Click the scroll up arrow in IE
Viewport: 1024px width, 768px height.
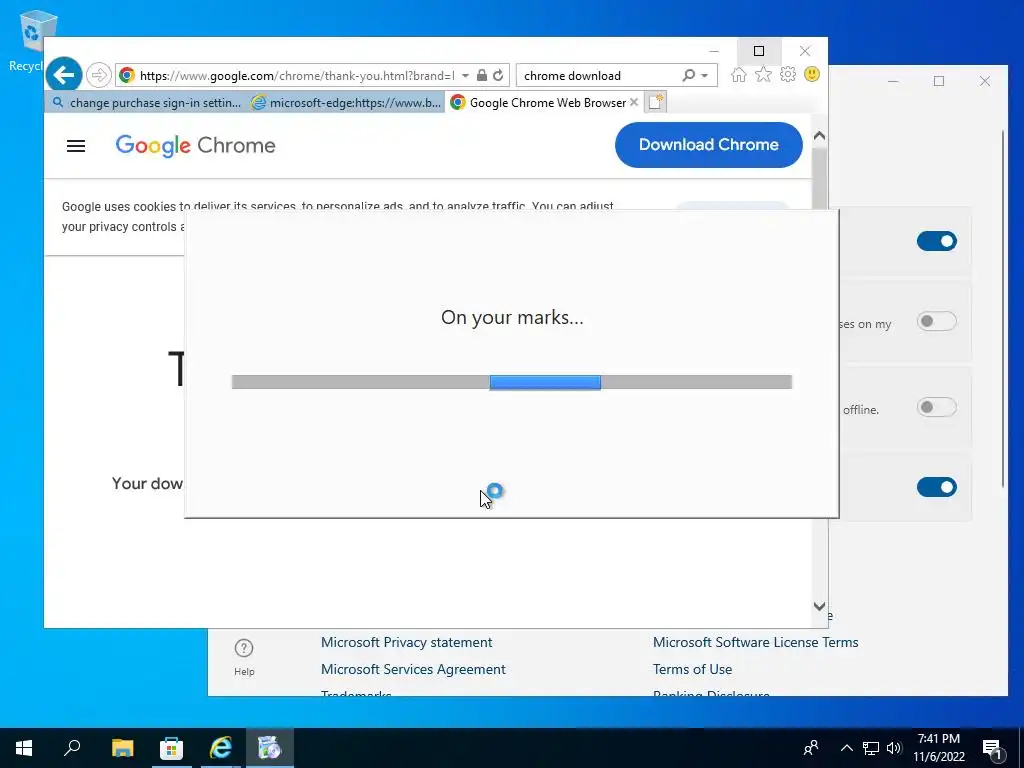[819, 136]
